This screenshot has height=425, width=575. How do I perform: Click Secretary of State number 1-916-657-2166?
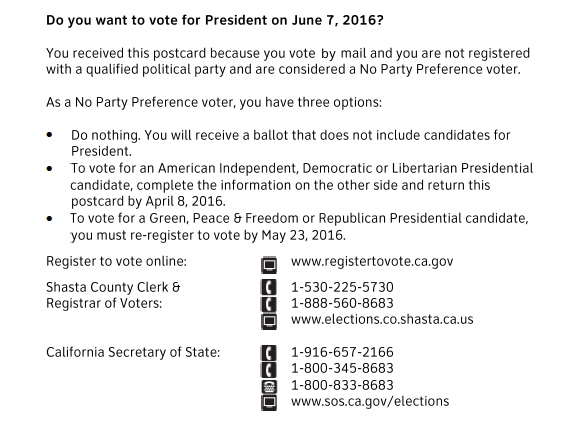(x=342, y=352)
